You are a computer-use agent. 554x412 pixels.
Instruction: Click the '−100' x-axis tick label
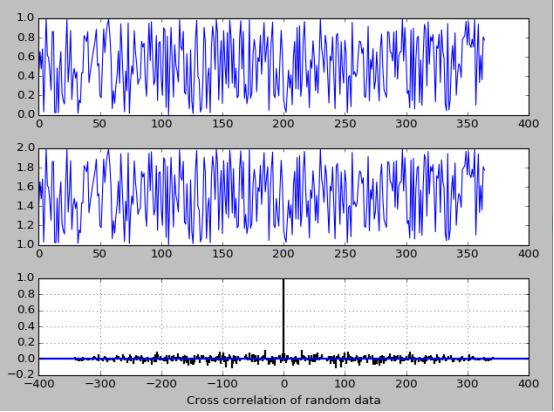click(223, 384)
